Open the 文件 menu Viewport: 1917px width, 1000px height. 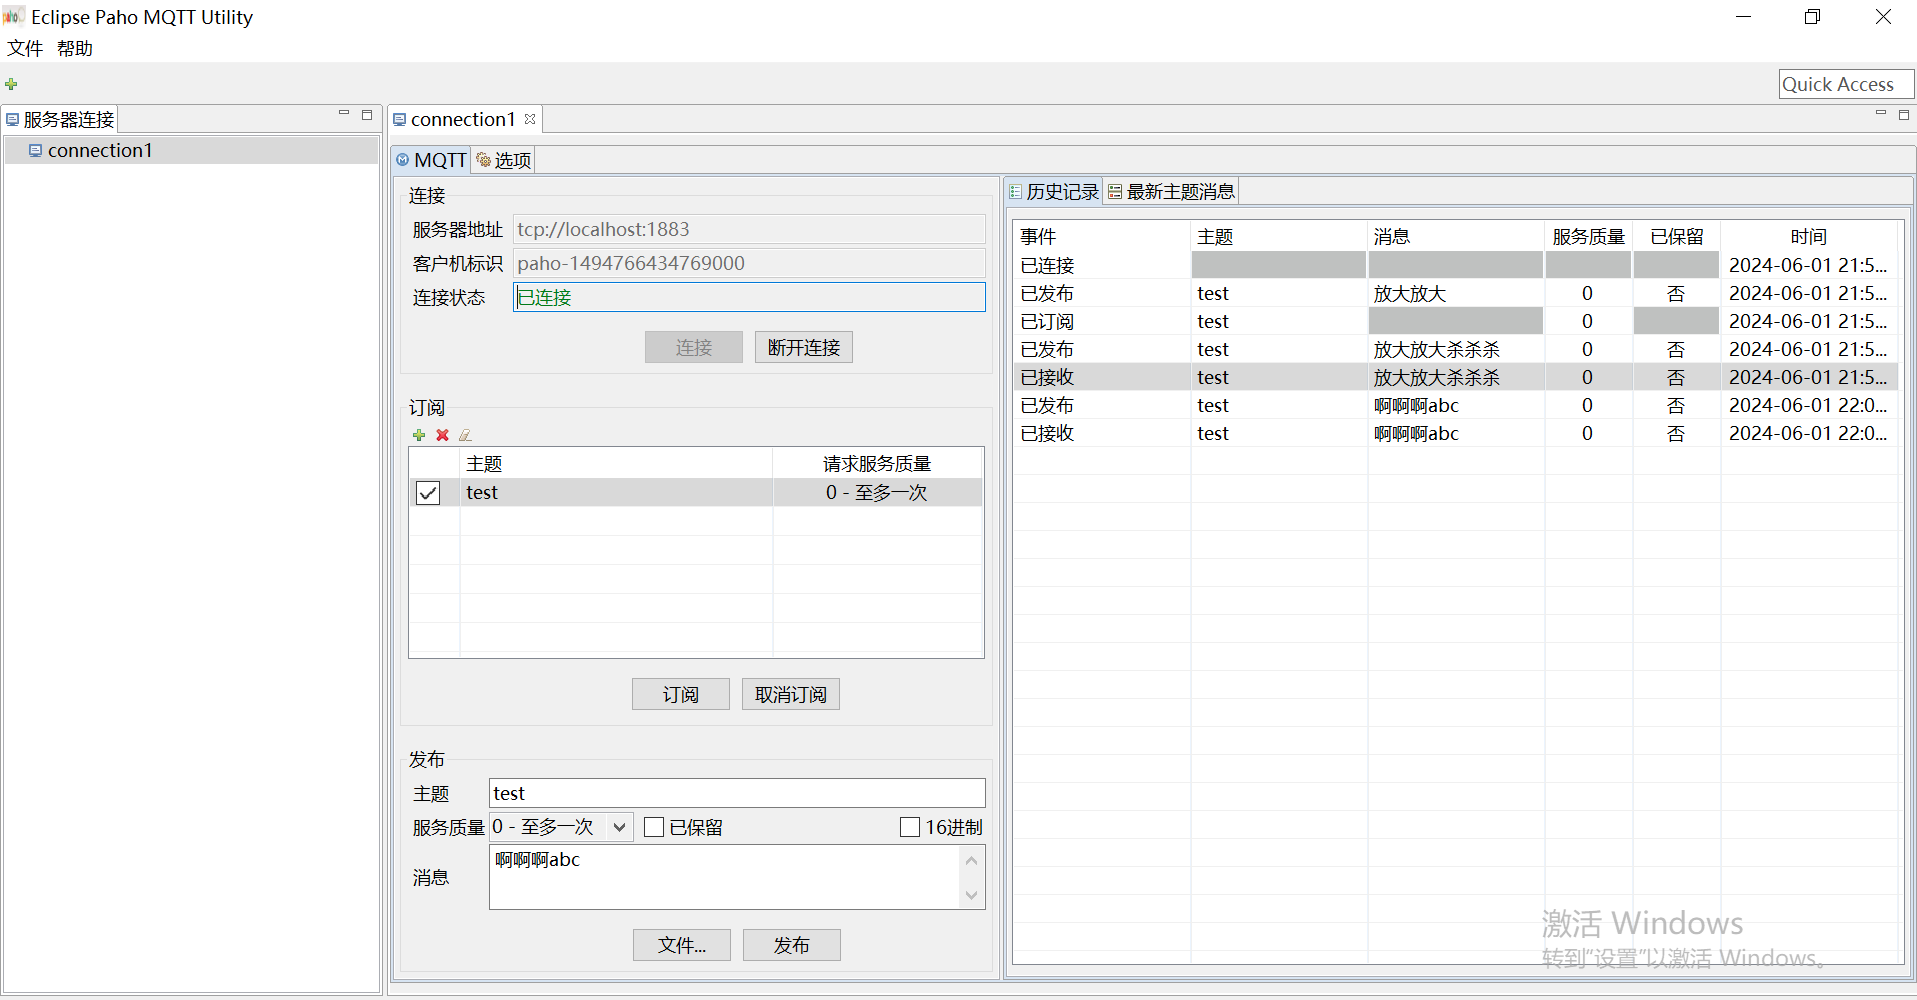point(25,48)
